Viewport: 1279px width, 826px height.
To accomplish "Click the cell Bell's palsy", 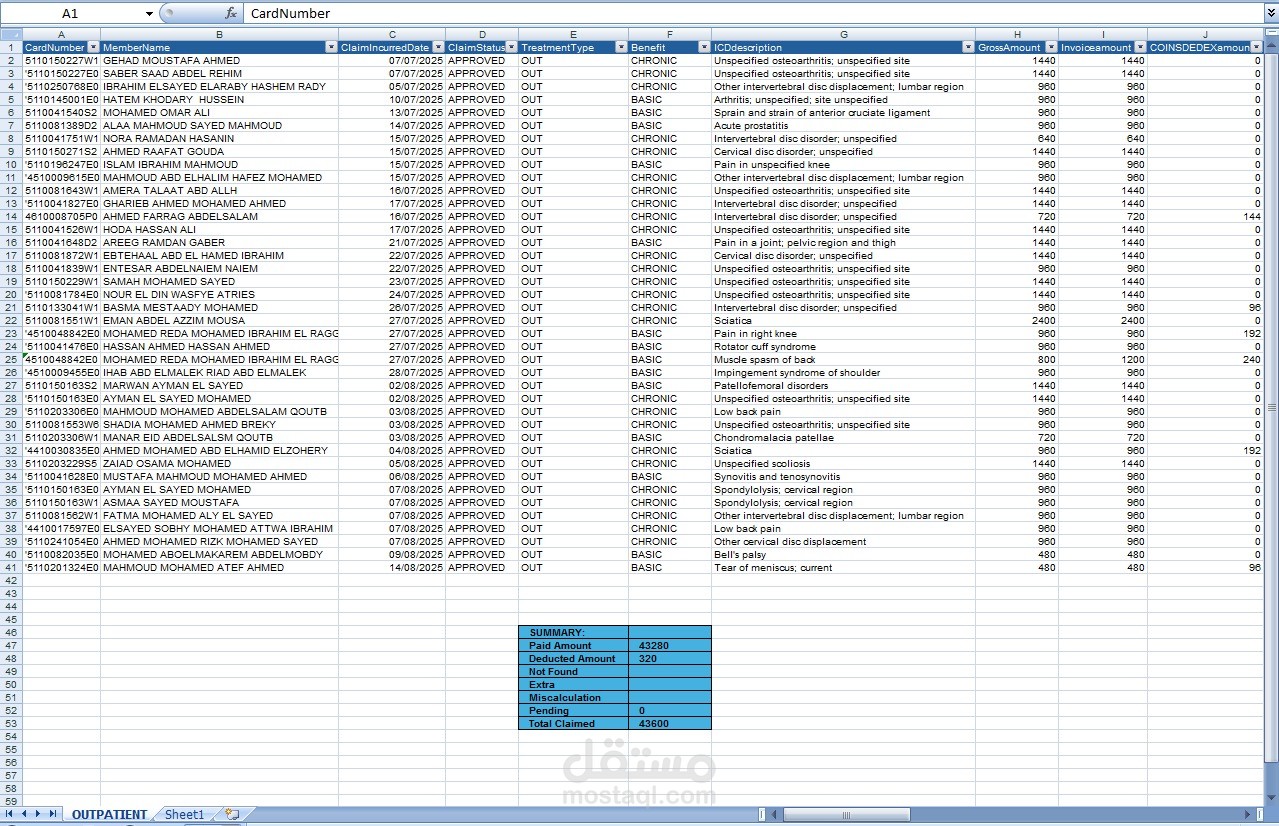I will click(x=843, y=554).
